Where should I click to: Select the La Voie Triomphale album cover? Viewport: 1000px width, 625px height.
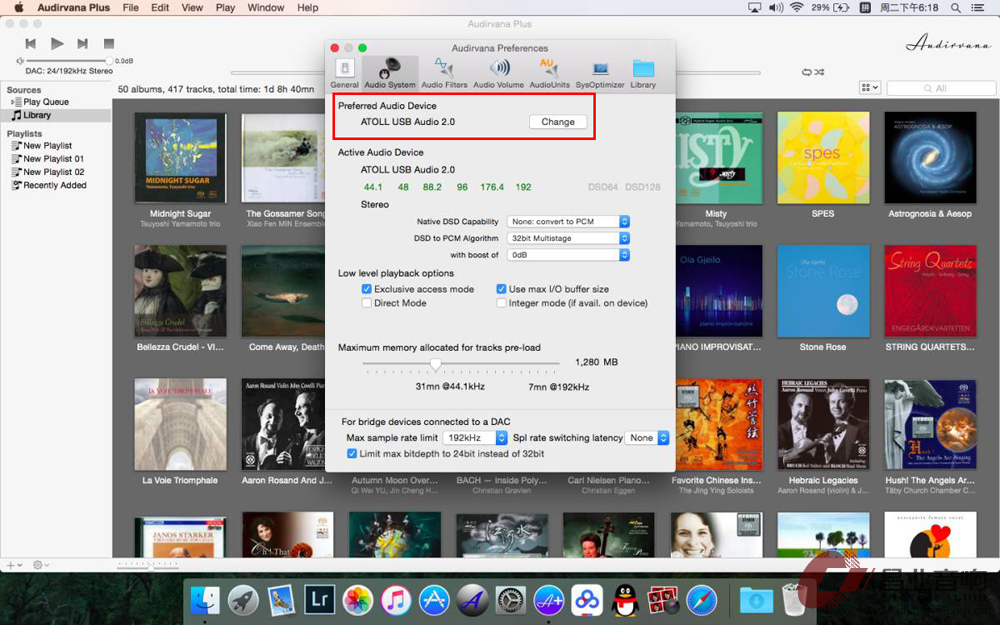180,424
